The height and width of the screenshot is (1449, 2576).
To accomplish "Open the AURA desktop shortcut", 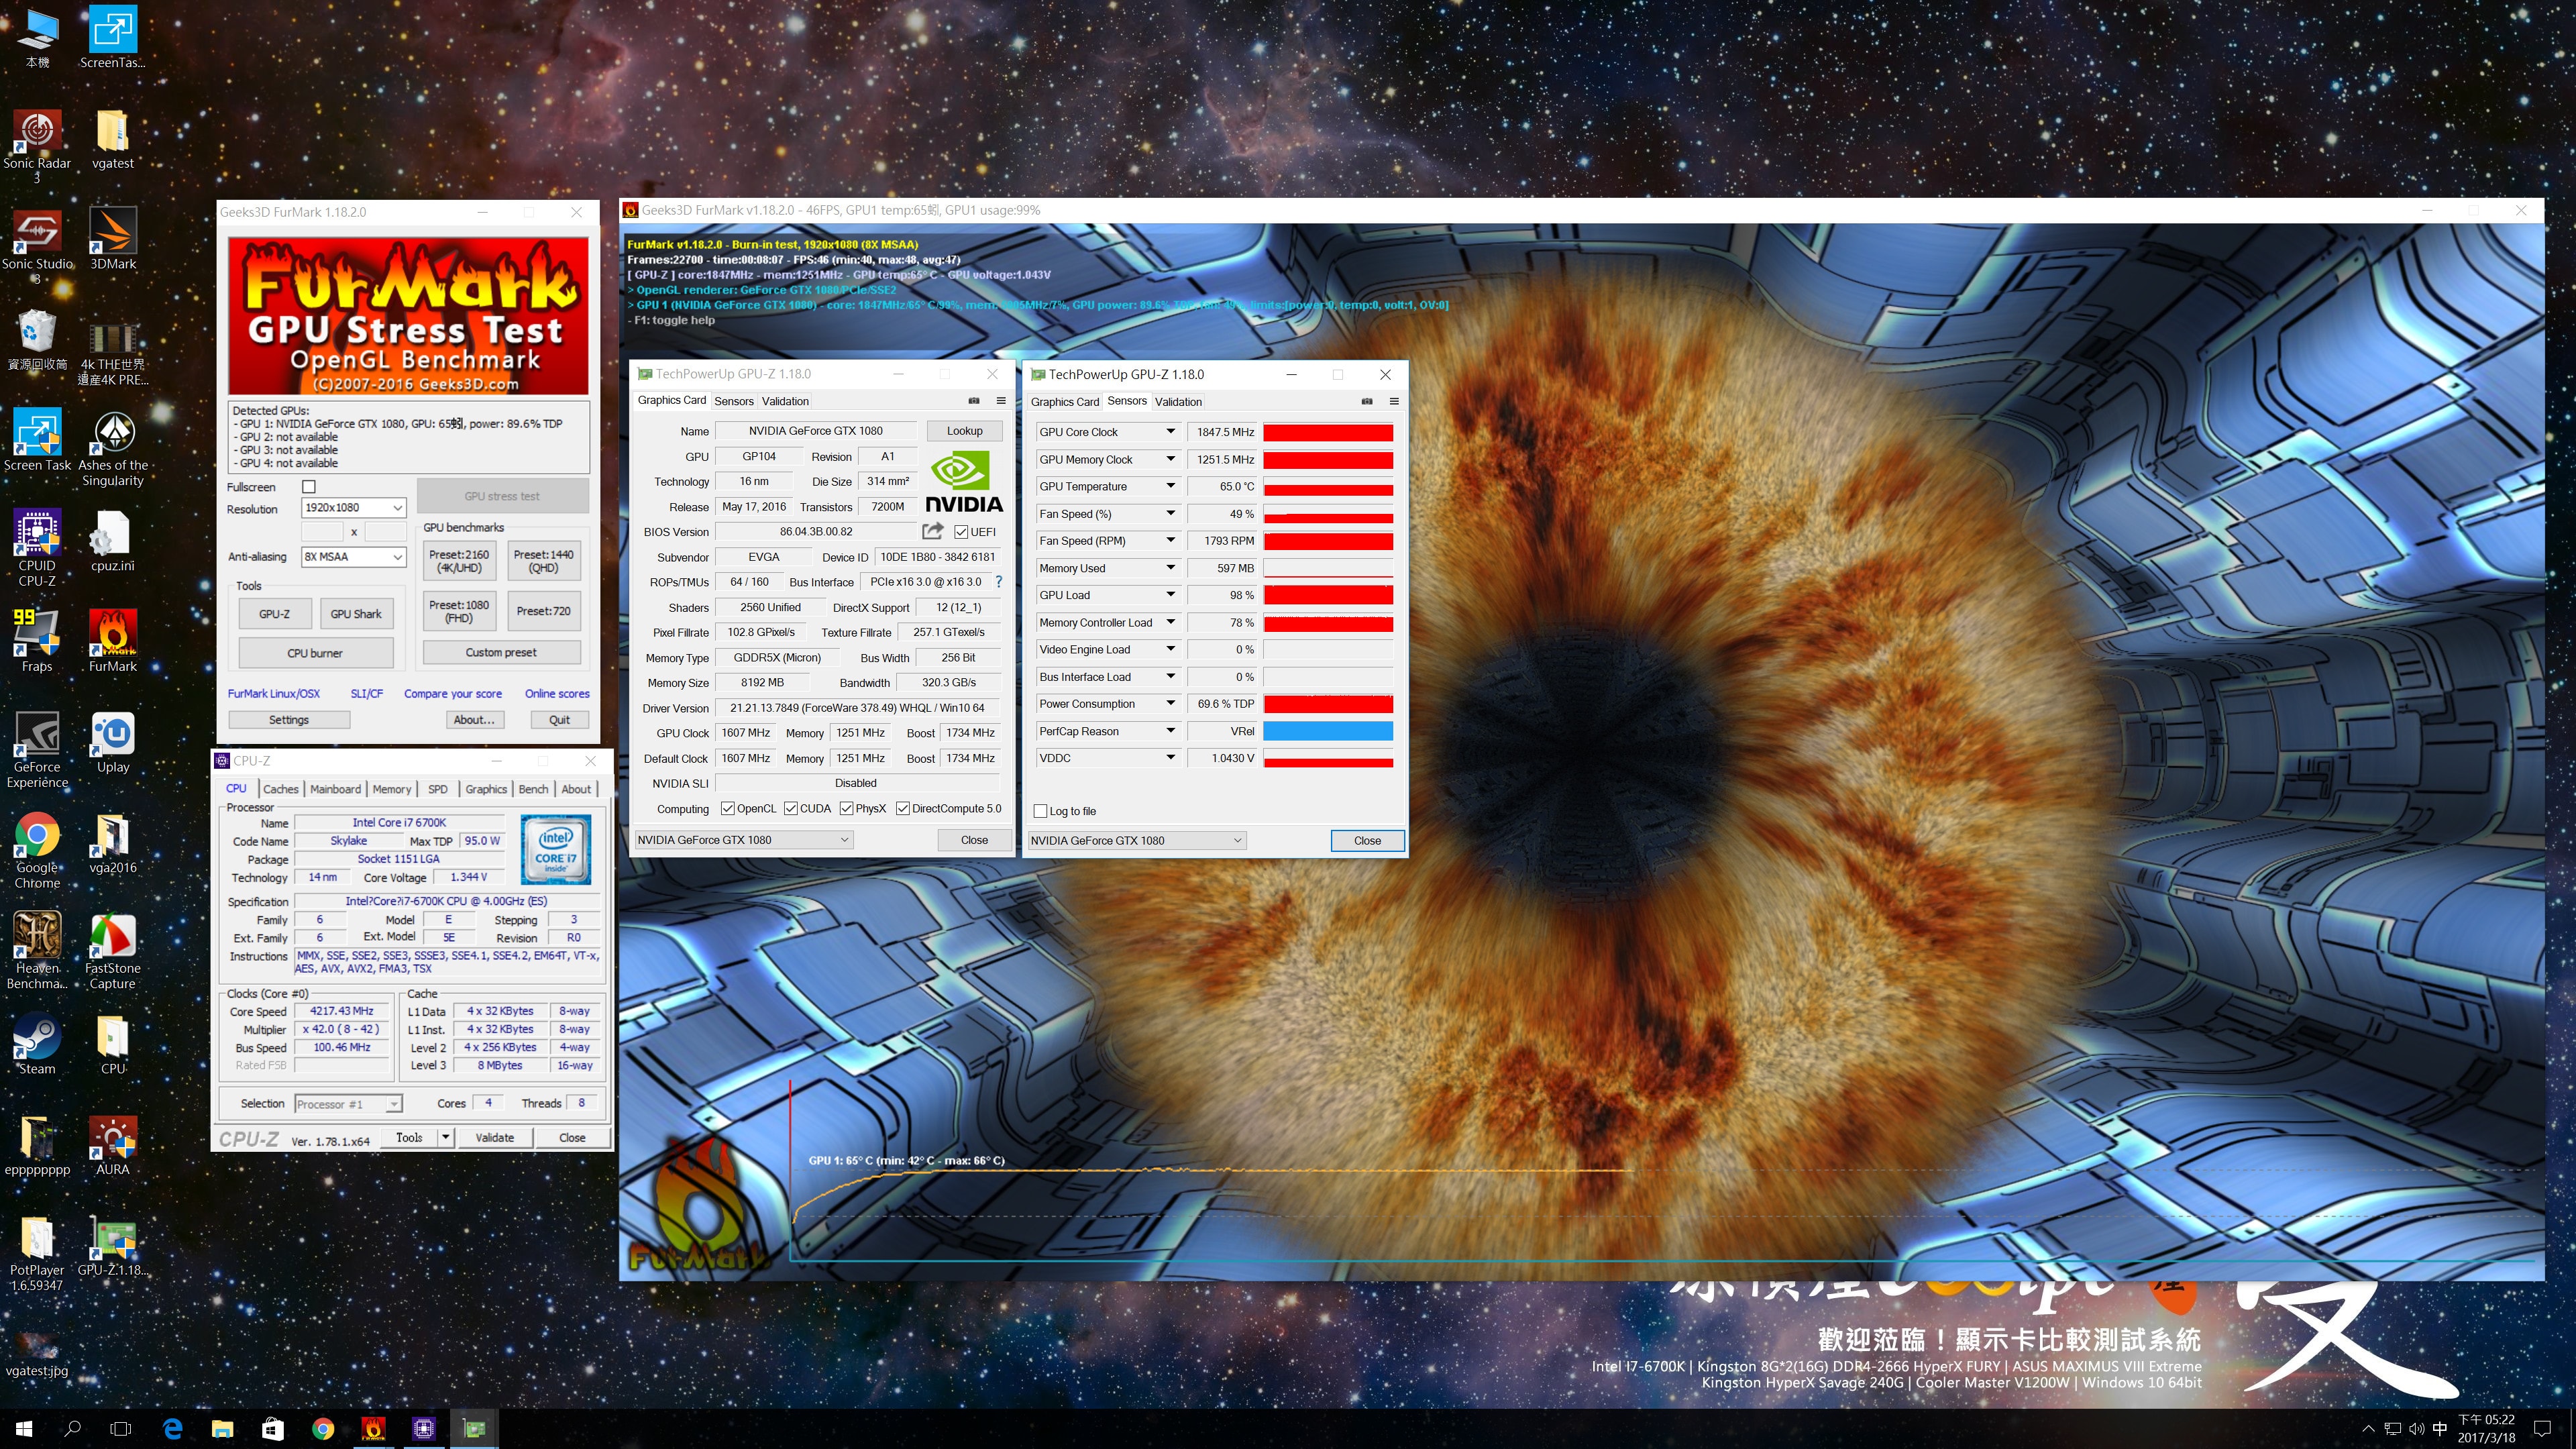I will click(113, 1145).
